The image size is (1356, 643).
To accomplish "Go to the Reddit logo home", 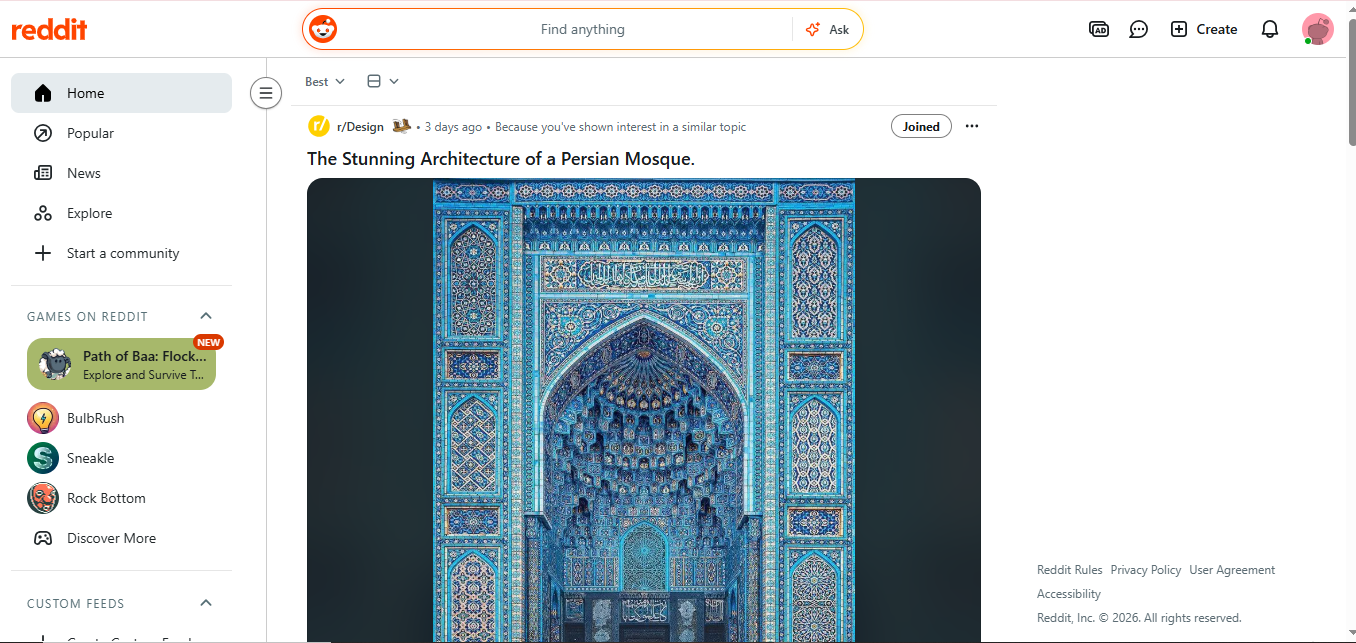I will point(49,29).
